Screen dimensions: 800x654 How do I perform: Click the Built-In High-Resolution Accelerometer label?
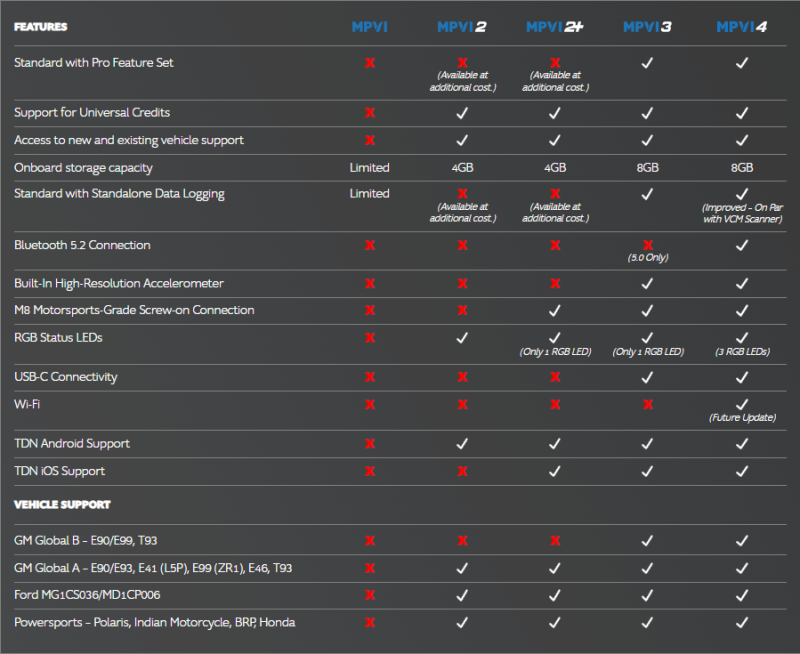click(x=119, y=284)
